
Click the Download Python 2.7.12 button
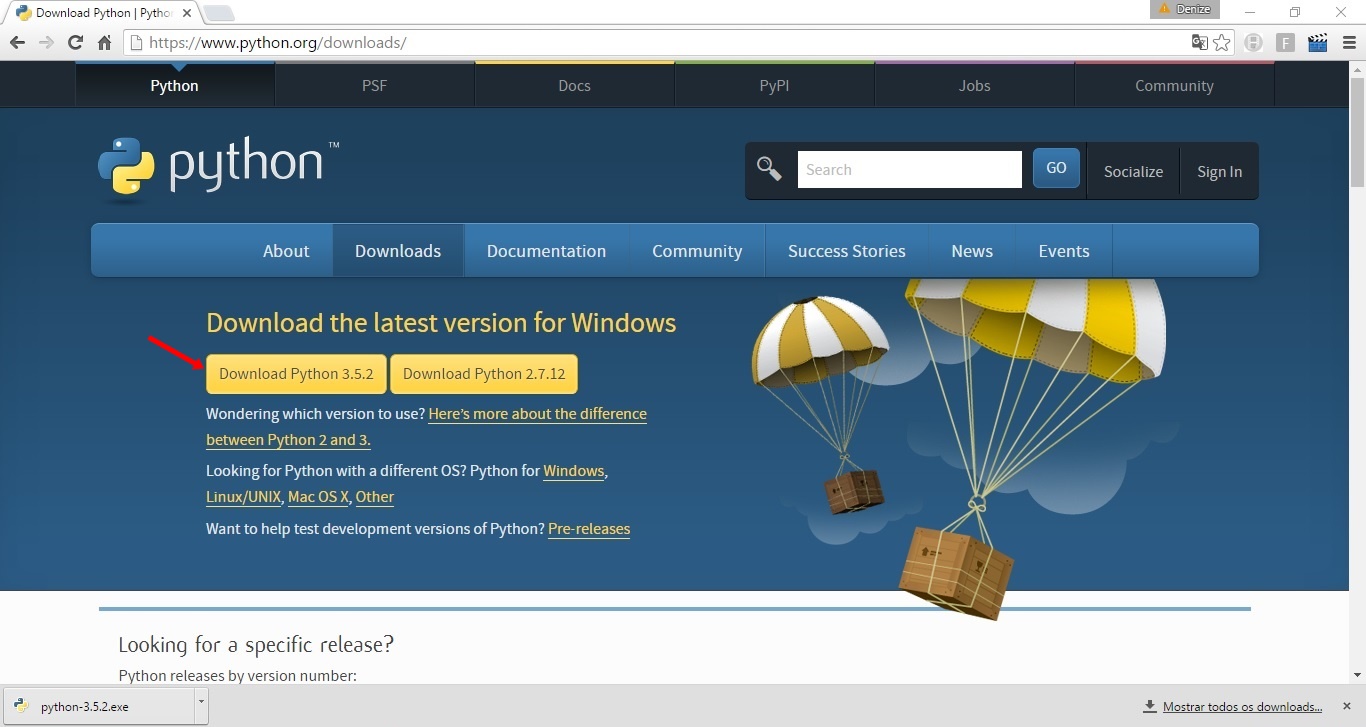484,374
